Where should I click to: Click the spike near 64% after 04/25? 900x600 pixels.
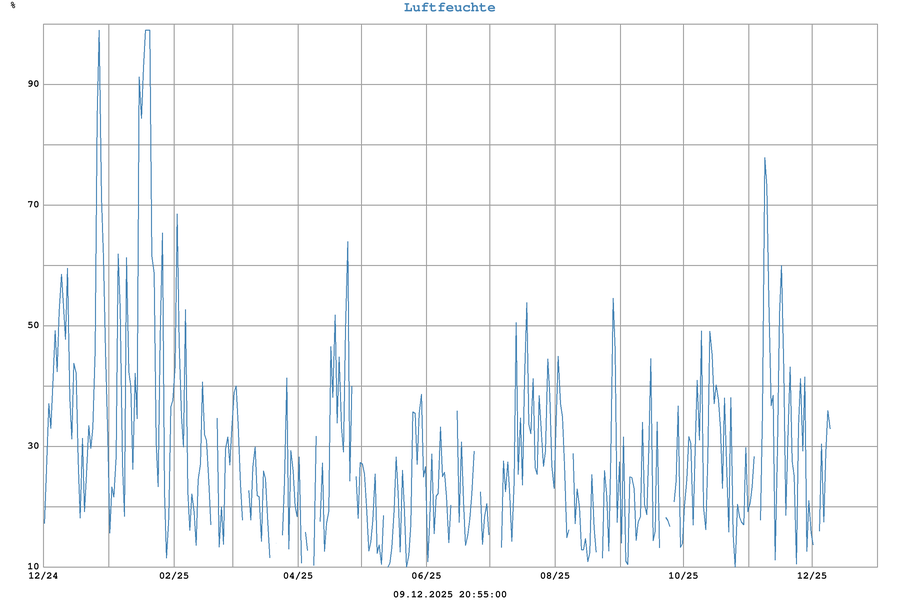tap(348, 242)
